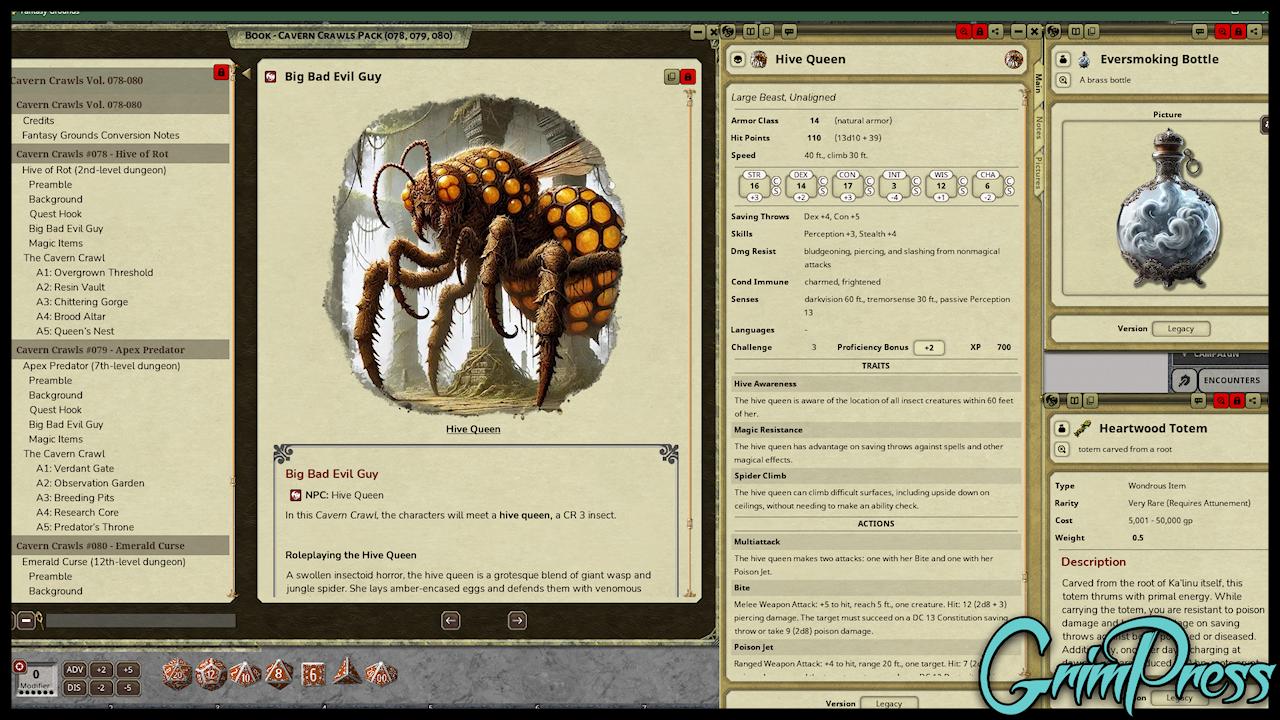Open Eversmoking Bottle item type icon
The height and width of the screenshot is (720, 1280).
point(1063,59)
